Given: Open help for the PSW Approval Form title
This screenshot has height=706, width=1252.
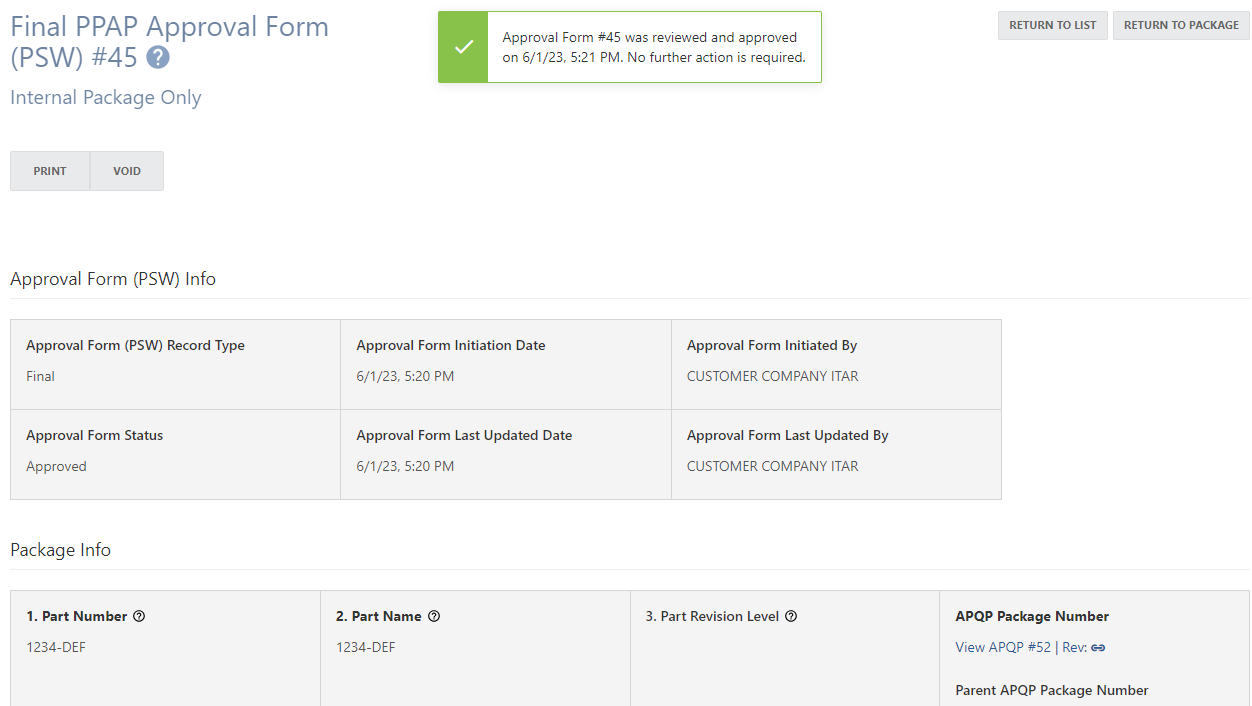Looking at the screenshot, I should coord(157,58).
